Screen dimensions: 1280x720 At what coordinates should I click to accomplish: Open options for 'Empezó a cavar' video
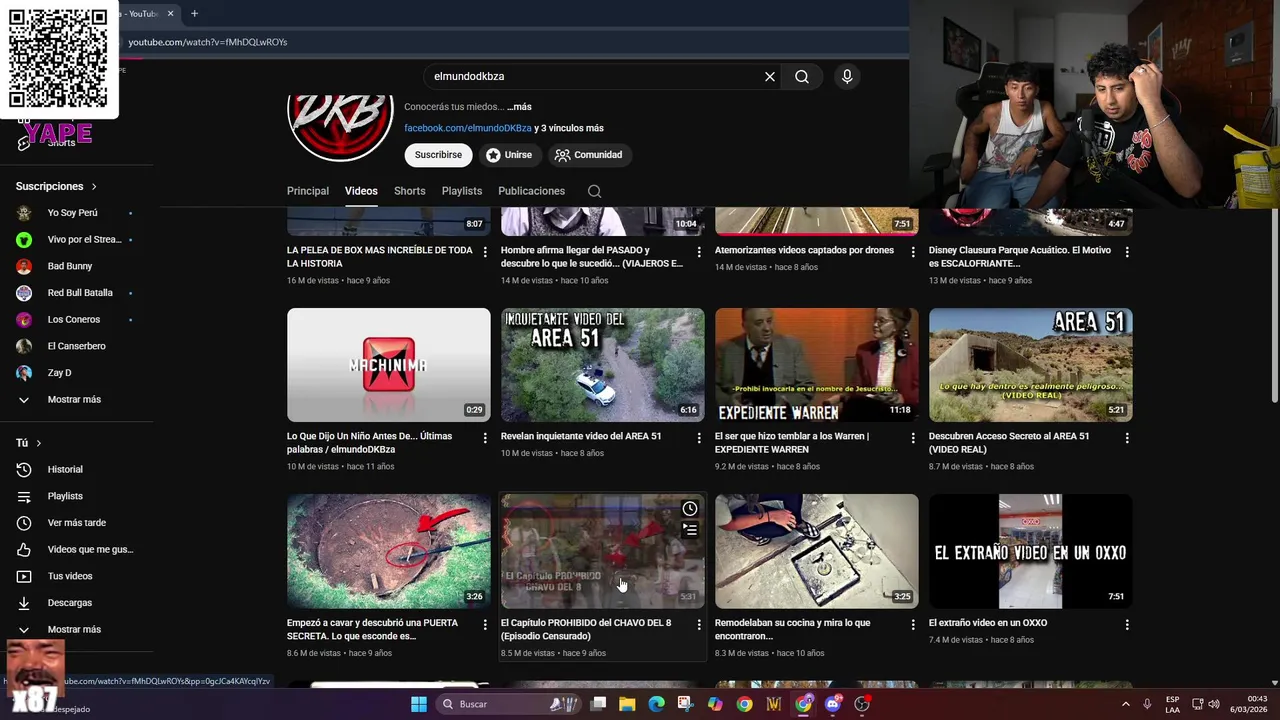(x=485, y=624)
